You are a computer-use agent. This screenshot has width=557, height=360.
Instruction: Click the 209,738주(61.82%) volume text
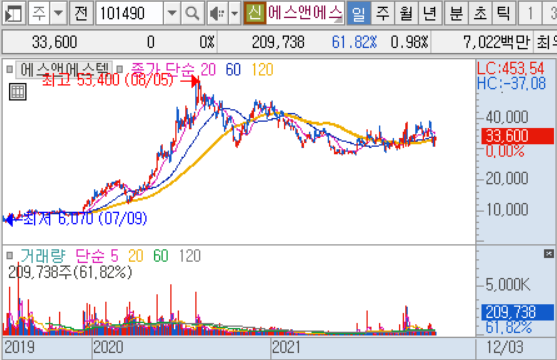(x=70, y=272)
